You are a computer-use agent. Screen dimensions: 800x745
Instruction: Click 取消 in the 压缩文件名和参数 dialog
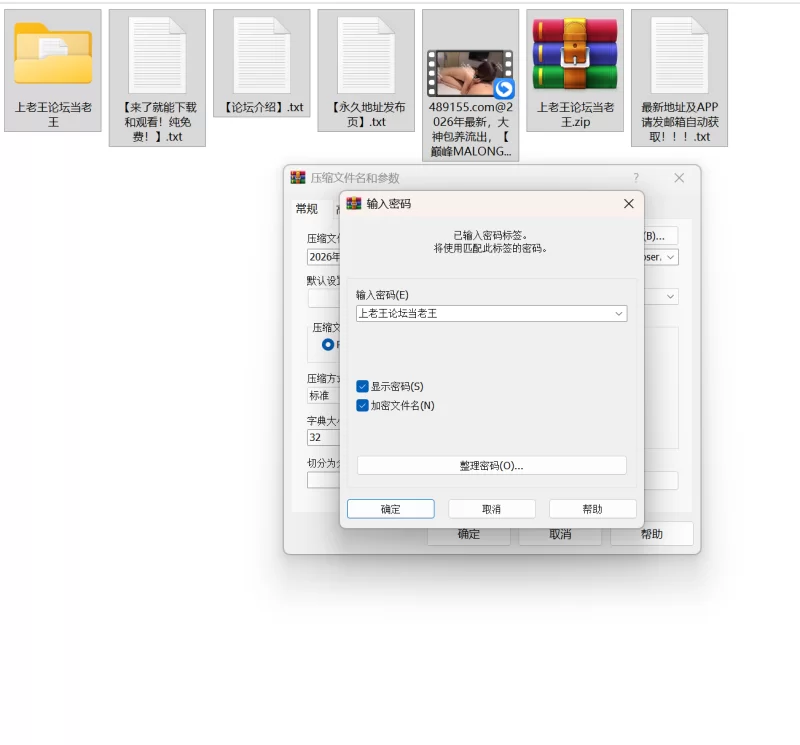point(560,534)
